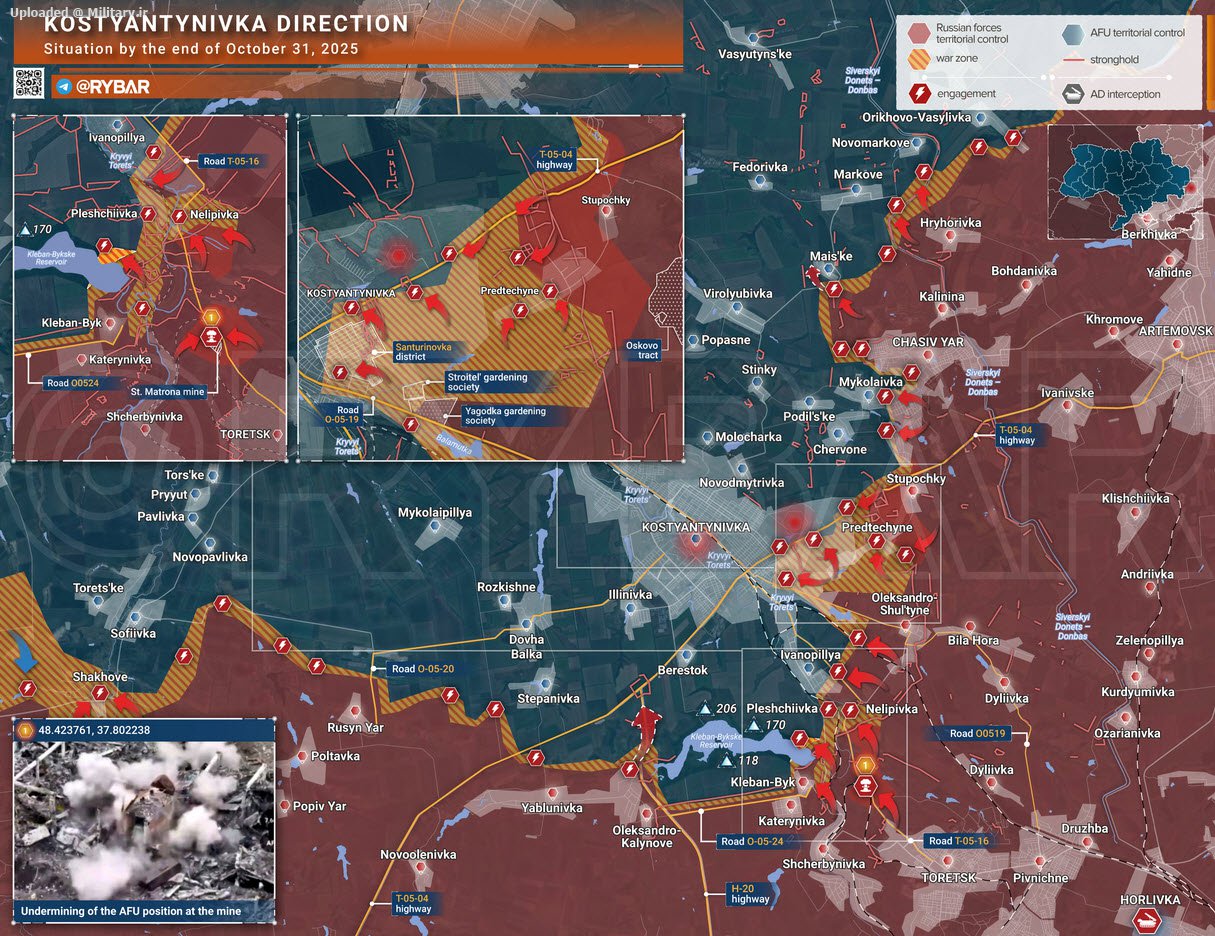1215x936 pixels.
Task: Click the AD interception icon in the legend
Action: point(1073,94)
